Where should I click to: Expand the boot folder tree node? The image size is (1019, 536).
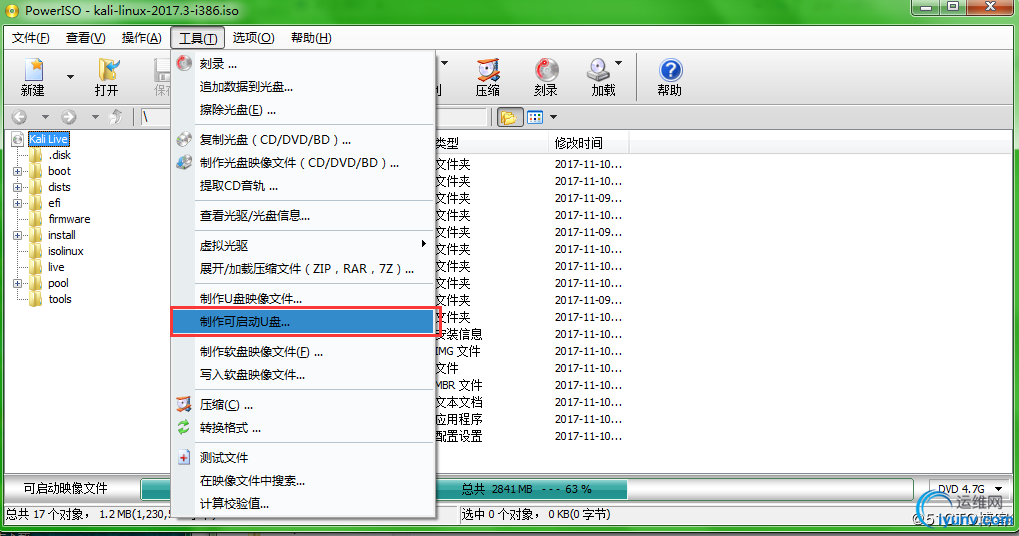click(x=18, y=172)
